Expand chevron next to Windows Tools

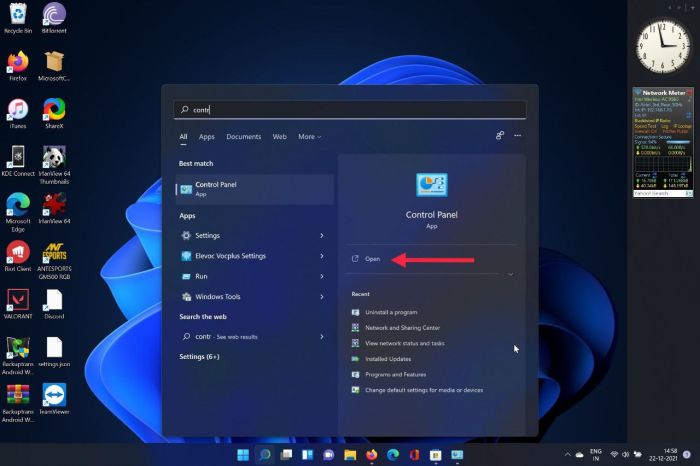click(322, 296)
